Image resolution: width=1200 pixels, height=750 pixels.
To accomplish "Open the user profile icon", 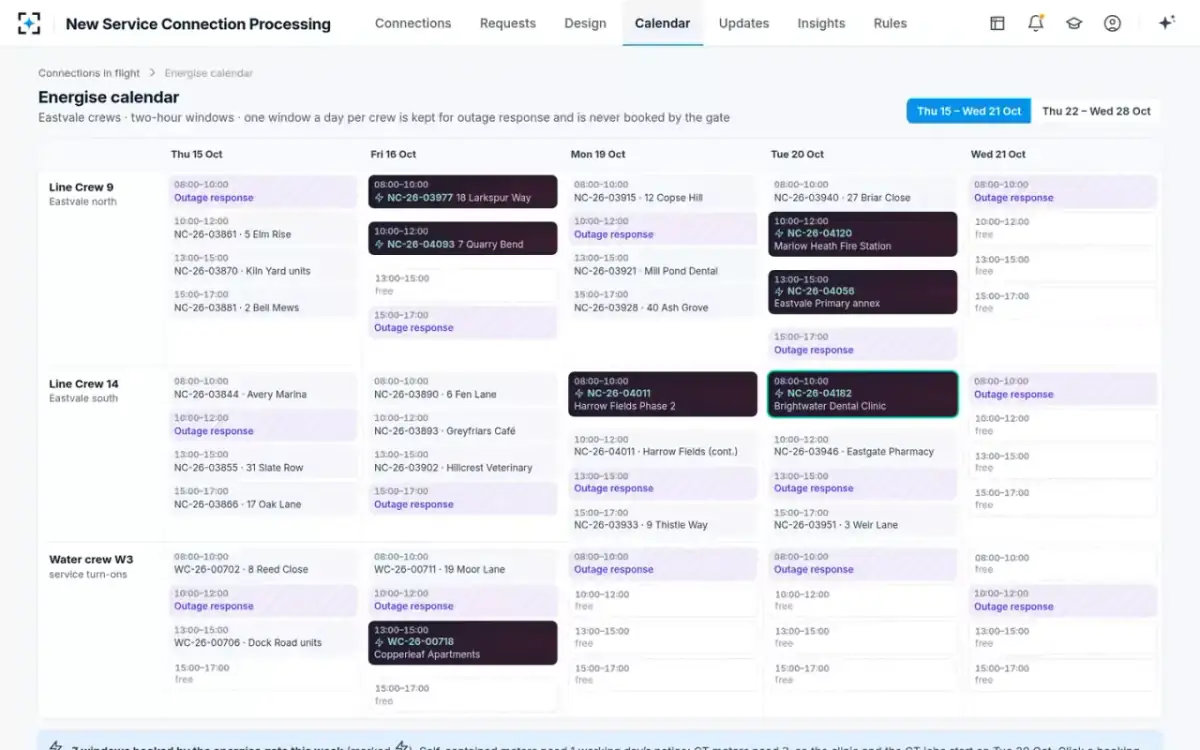I will coord(1112,23).
